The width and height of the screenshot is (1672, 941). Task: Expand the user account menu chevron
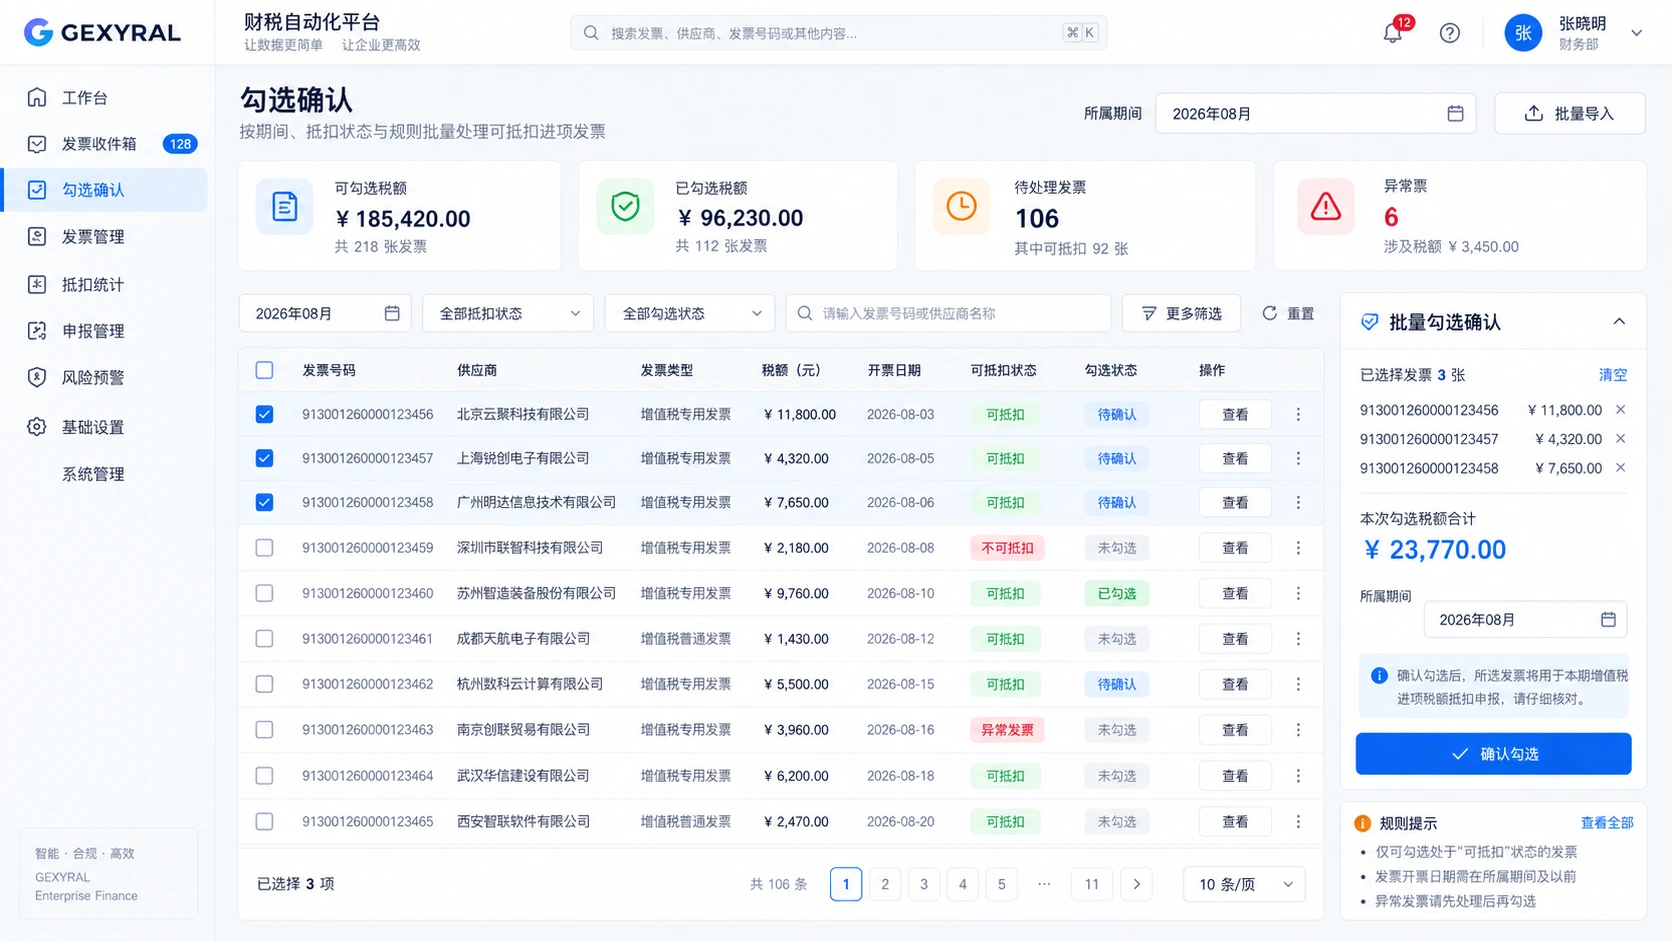point(1637,33)
